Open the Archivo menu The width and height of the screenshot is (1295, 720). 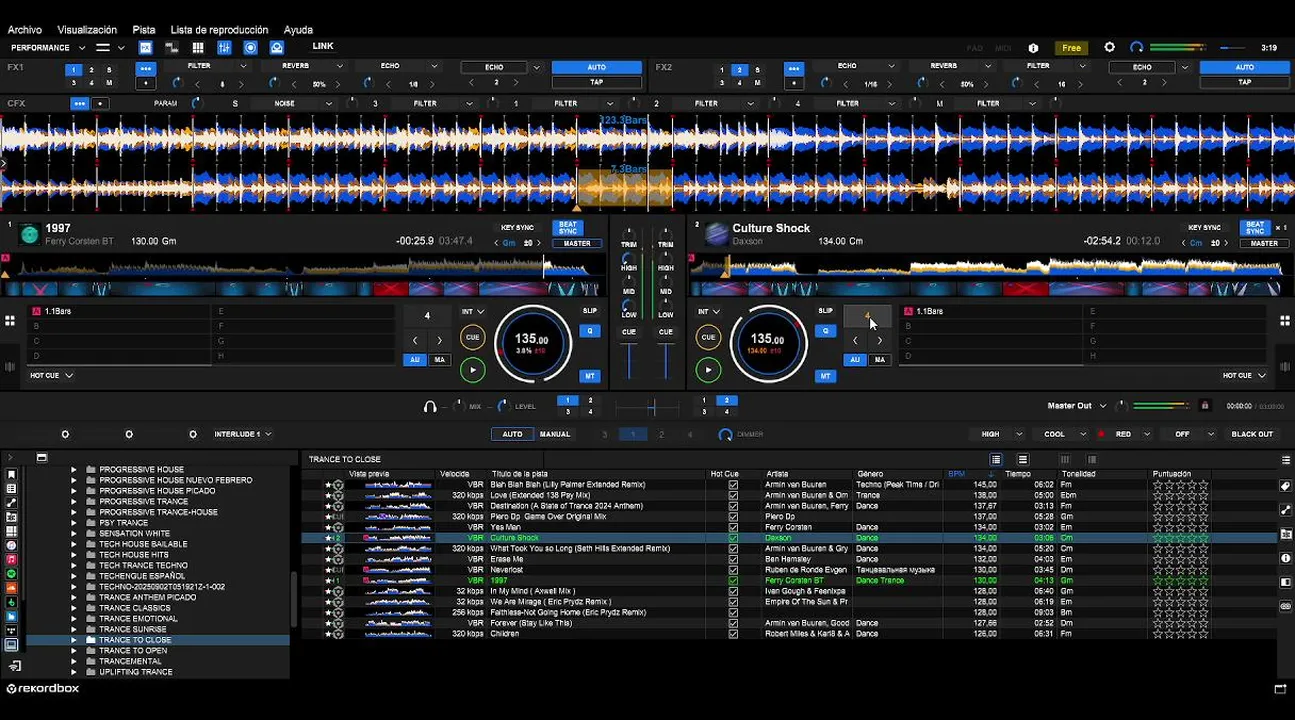click(x=25, y=30)
